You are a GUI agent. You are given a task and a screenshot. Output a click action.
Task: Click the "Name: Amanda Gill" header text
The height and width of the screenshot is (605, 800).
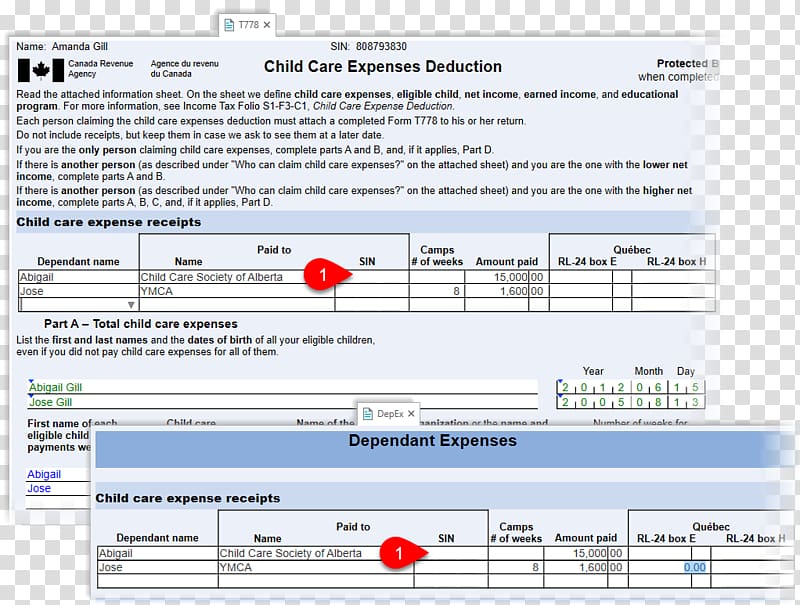(x=62, y=46)
